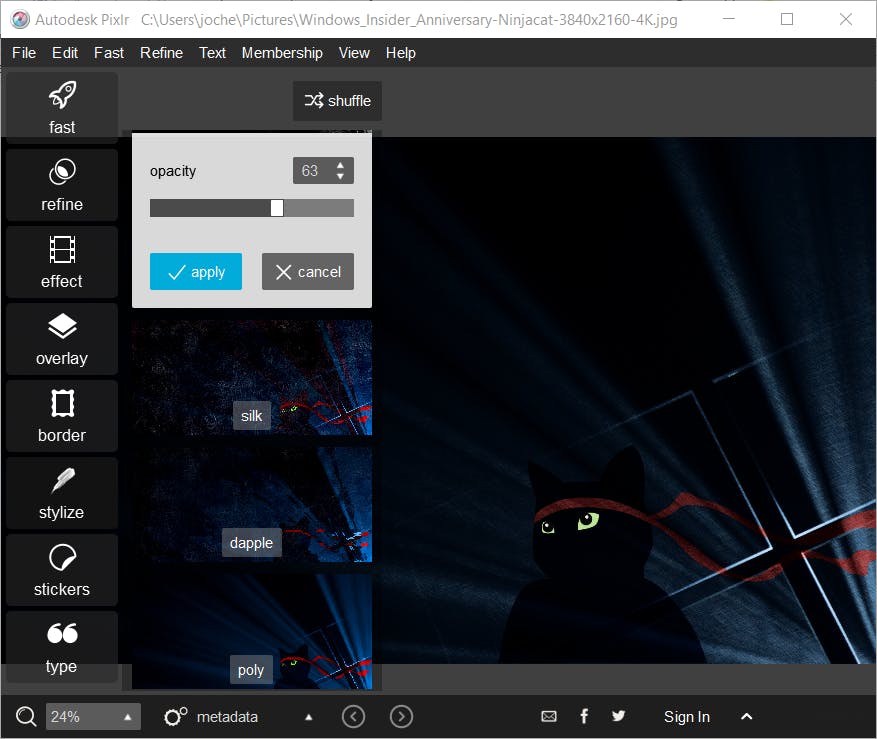877x739 pixels.
Task: Increase opacity with up stepper arrow
Action: [340, 165]
